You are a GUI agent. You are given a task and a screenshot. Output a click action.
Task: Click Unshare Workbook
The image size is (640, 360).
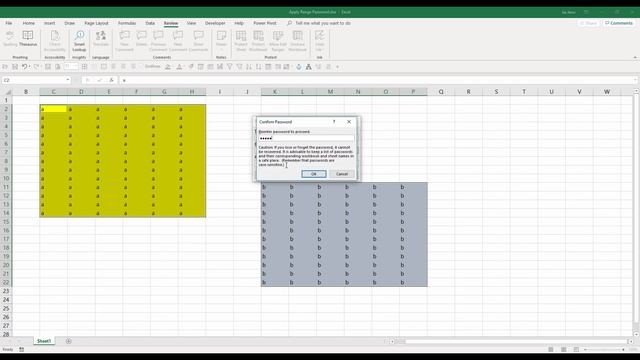[298, 41]
